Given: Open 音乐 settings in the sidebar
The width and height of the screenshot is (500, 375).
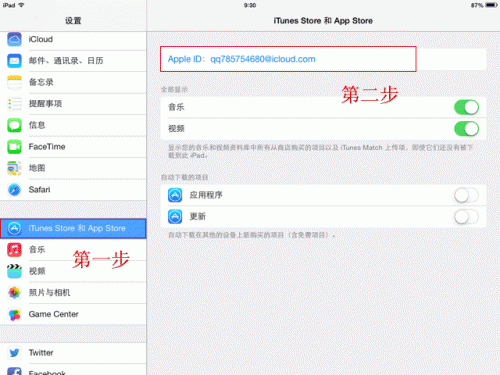Looking at the screenshot, I should point(73,250).
